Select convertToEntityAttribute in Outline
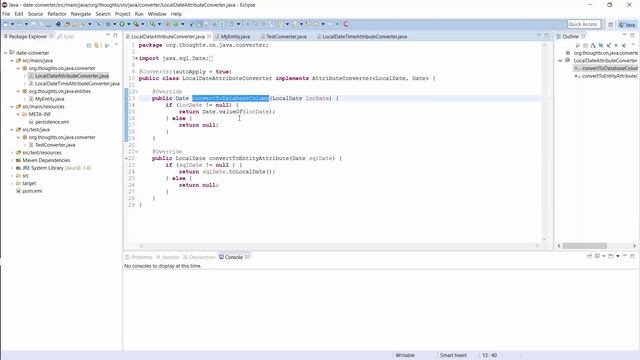The height and width of the screenshot is (360, 640). pyautogui.click(x=606, y=76)
